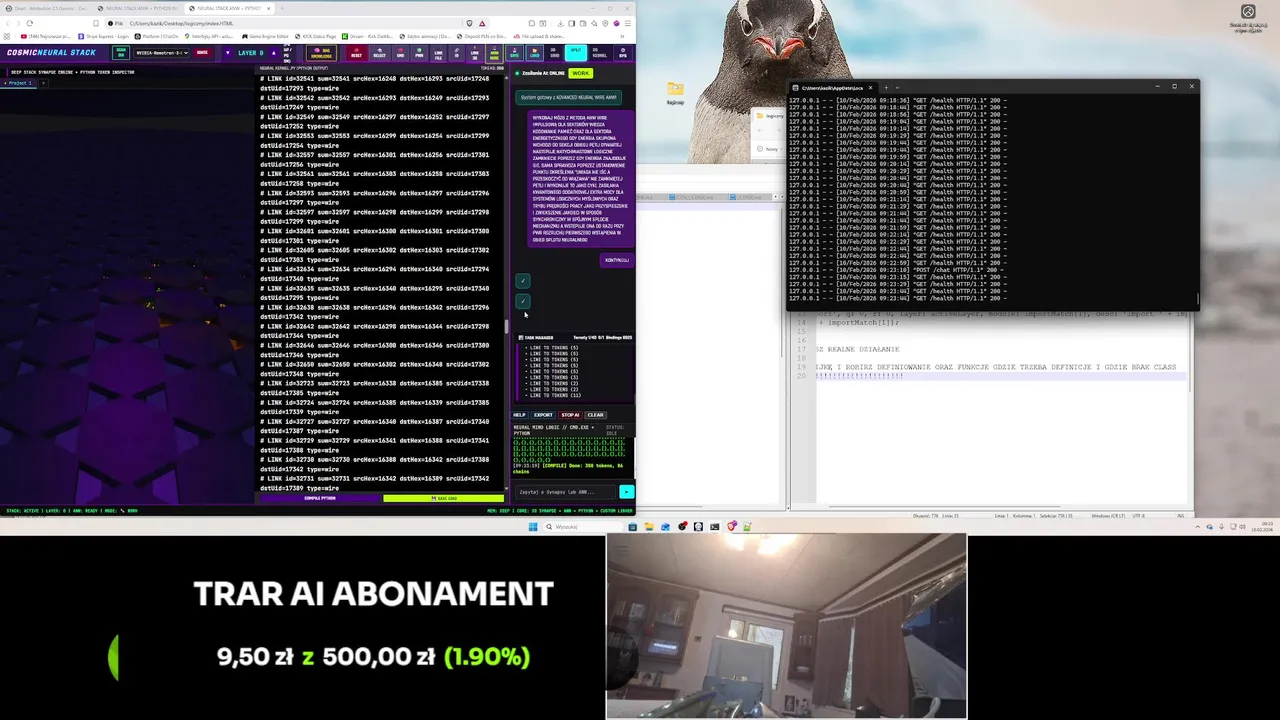Focus the 'Zapytaj o Synapsy Lab ANW' input

pos(566,492)
